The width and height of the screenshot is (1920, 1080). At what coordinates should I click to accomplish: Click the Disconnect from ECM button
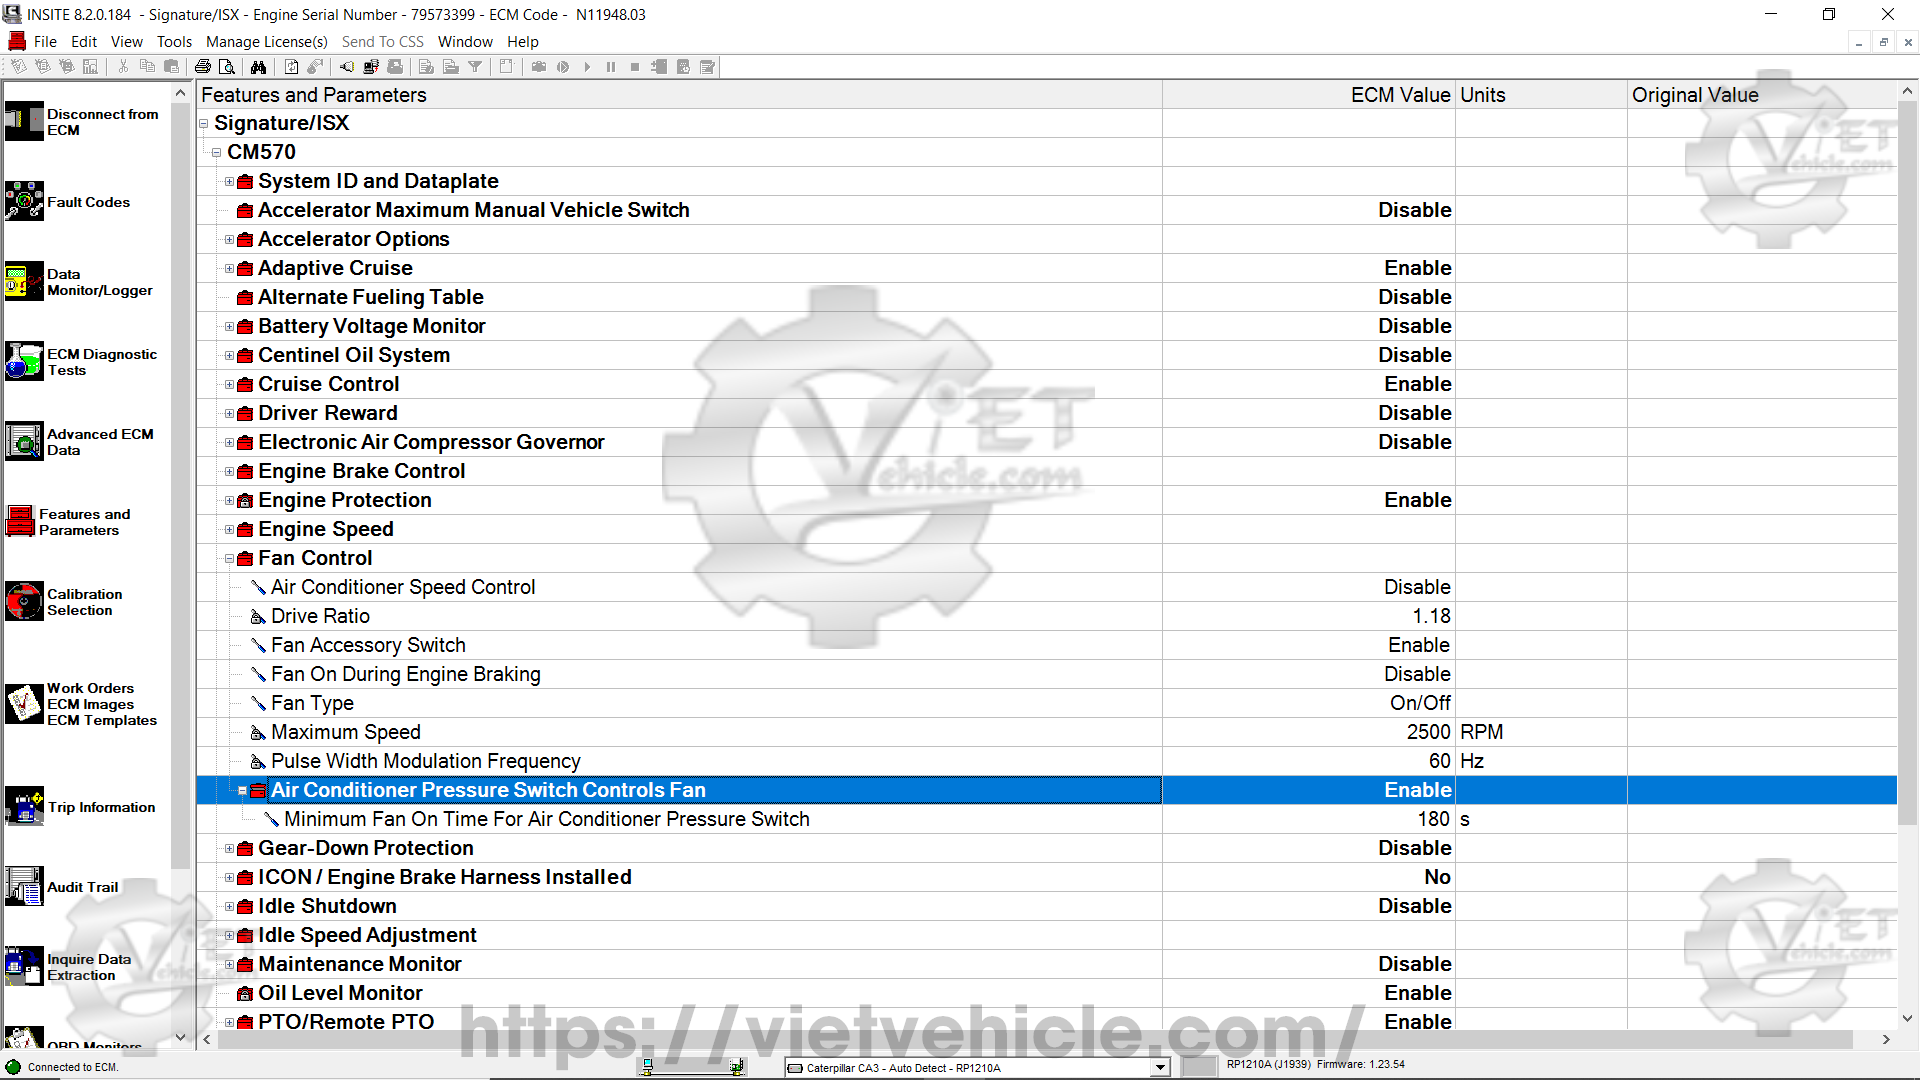[x=25, y=121]
